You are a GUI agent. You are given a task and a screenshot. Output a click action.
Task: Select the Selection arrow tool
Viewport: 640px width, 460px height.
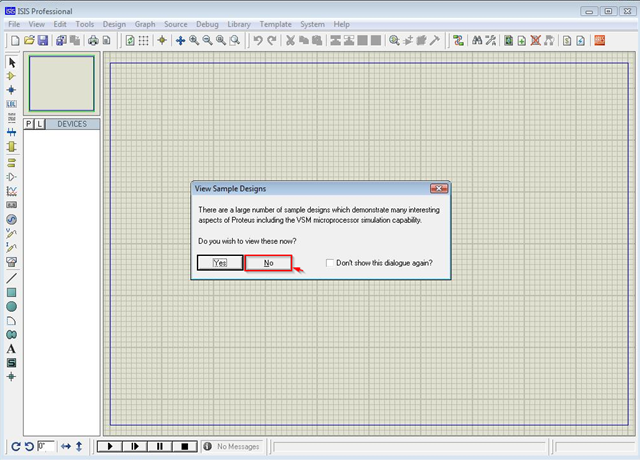[x=11, y=62]
